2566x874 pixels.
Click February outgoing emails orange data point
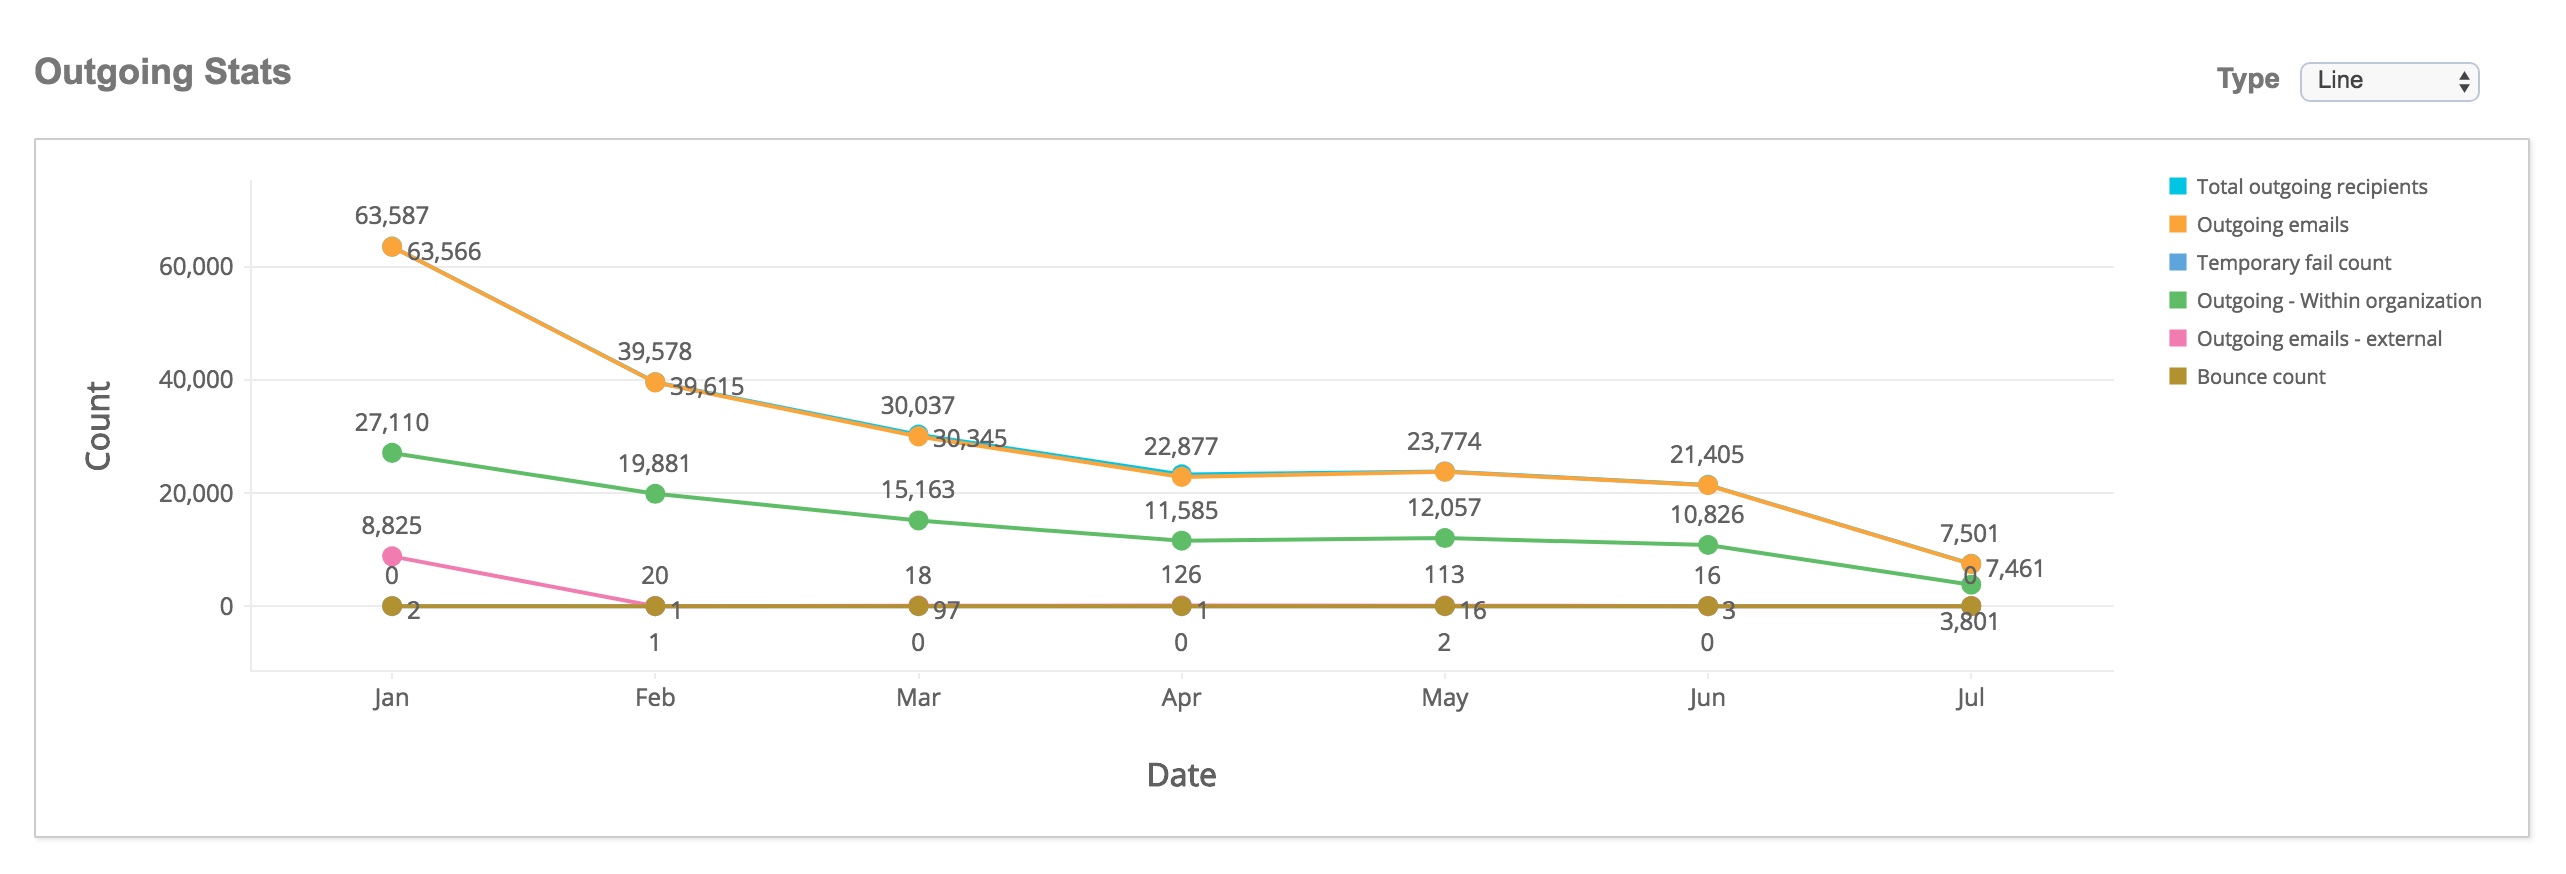tap(655, 382)
